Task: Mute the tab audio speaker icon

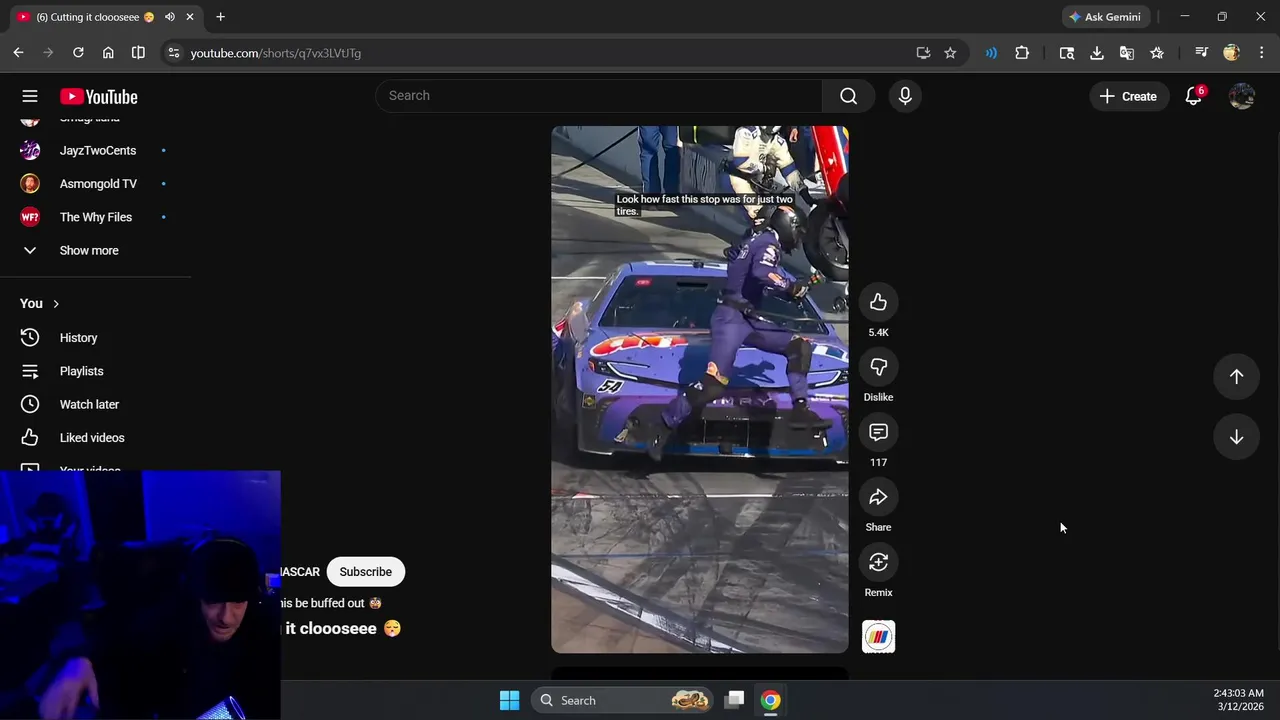Action: point(169,17)
